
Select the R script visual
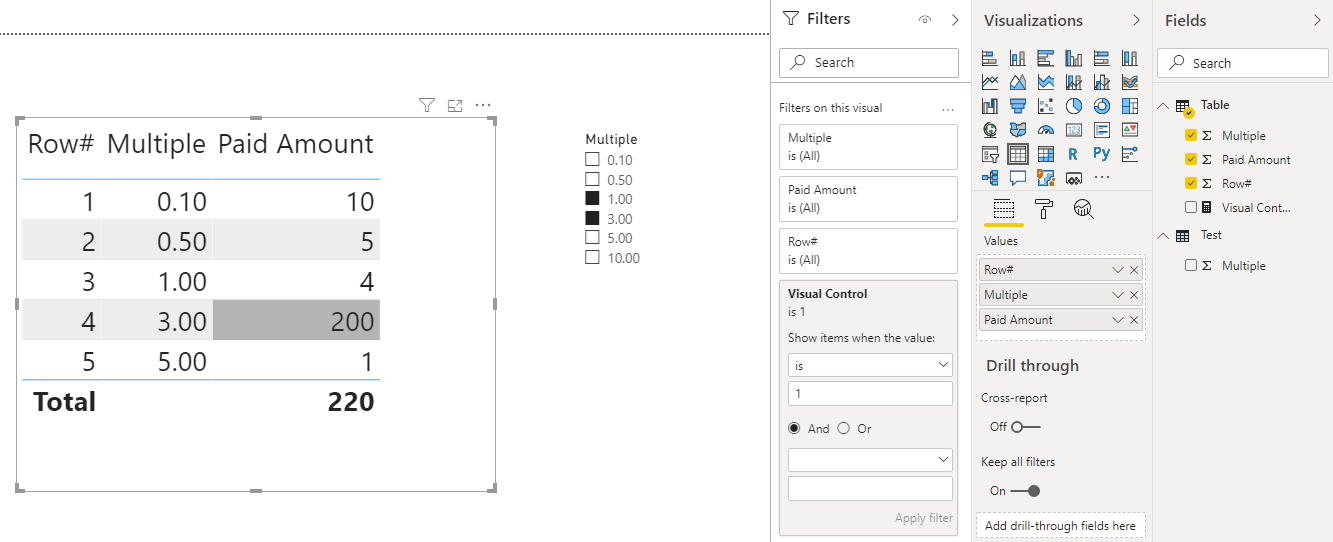tap(1074, 154)
